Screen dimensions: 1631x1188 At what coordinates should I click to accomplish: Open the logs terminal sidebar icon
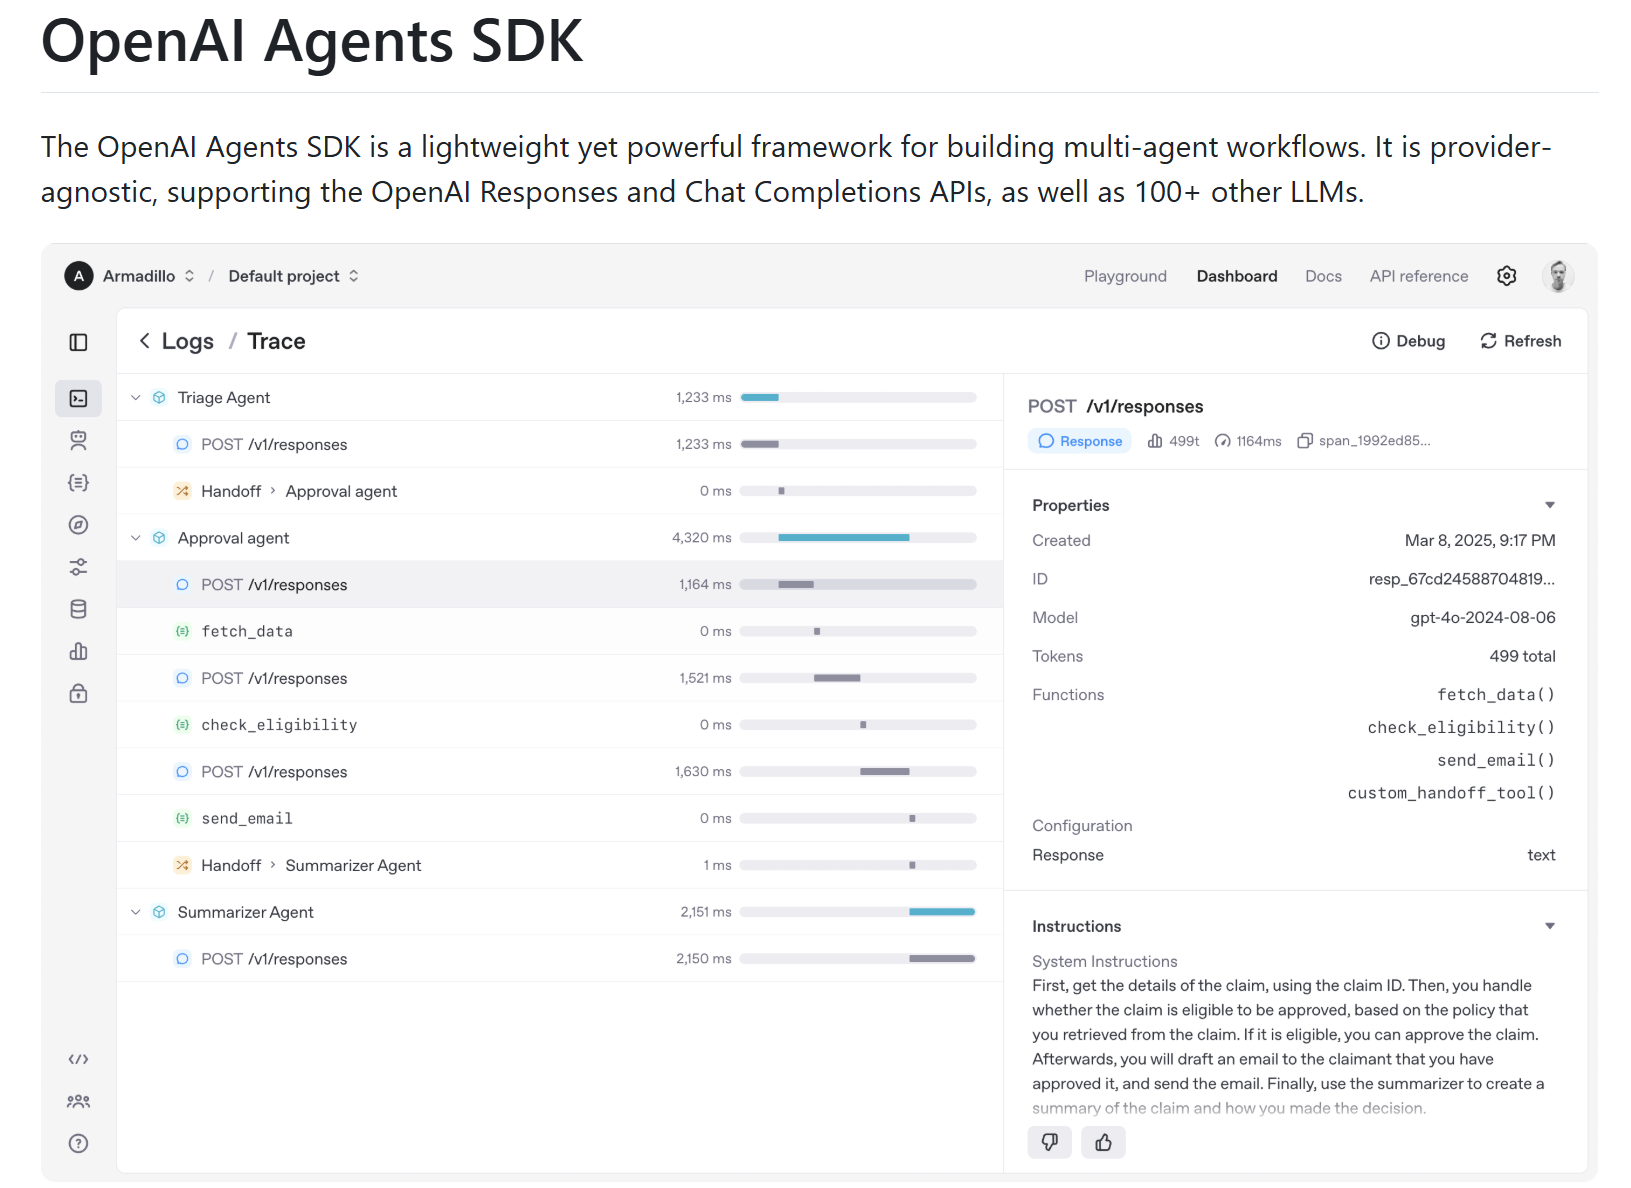pos(78,398)
